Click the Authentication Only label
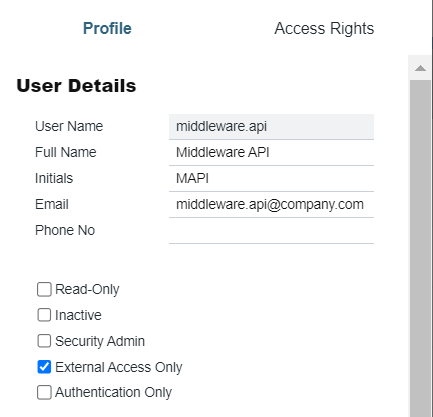The image size is (433, 417). pyautogui.click(x=113, y=393)
